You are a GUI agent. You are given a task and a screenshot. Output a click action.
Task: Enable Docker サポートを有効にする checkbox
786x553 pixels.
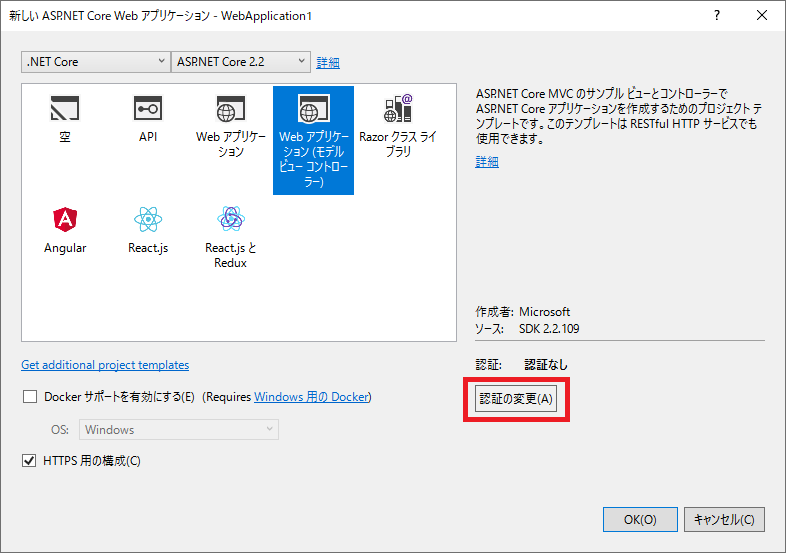coord(30,397)
